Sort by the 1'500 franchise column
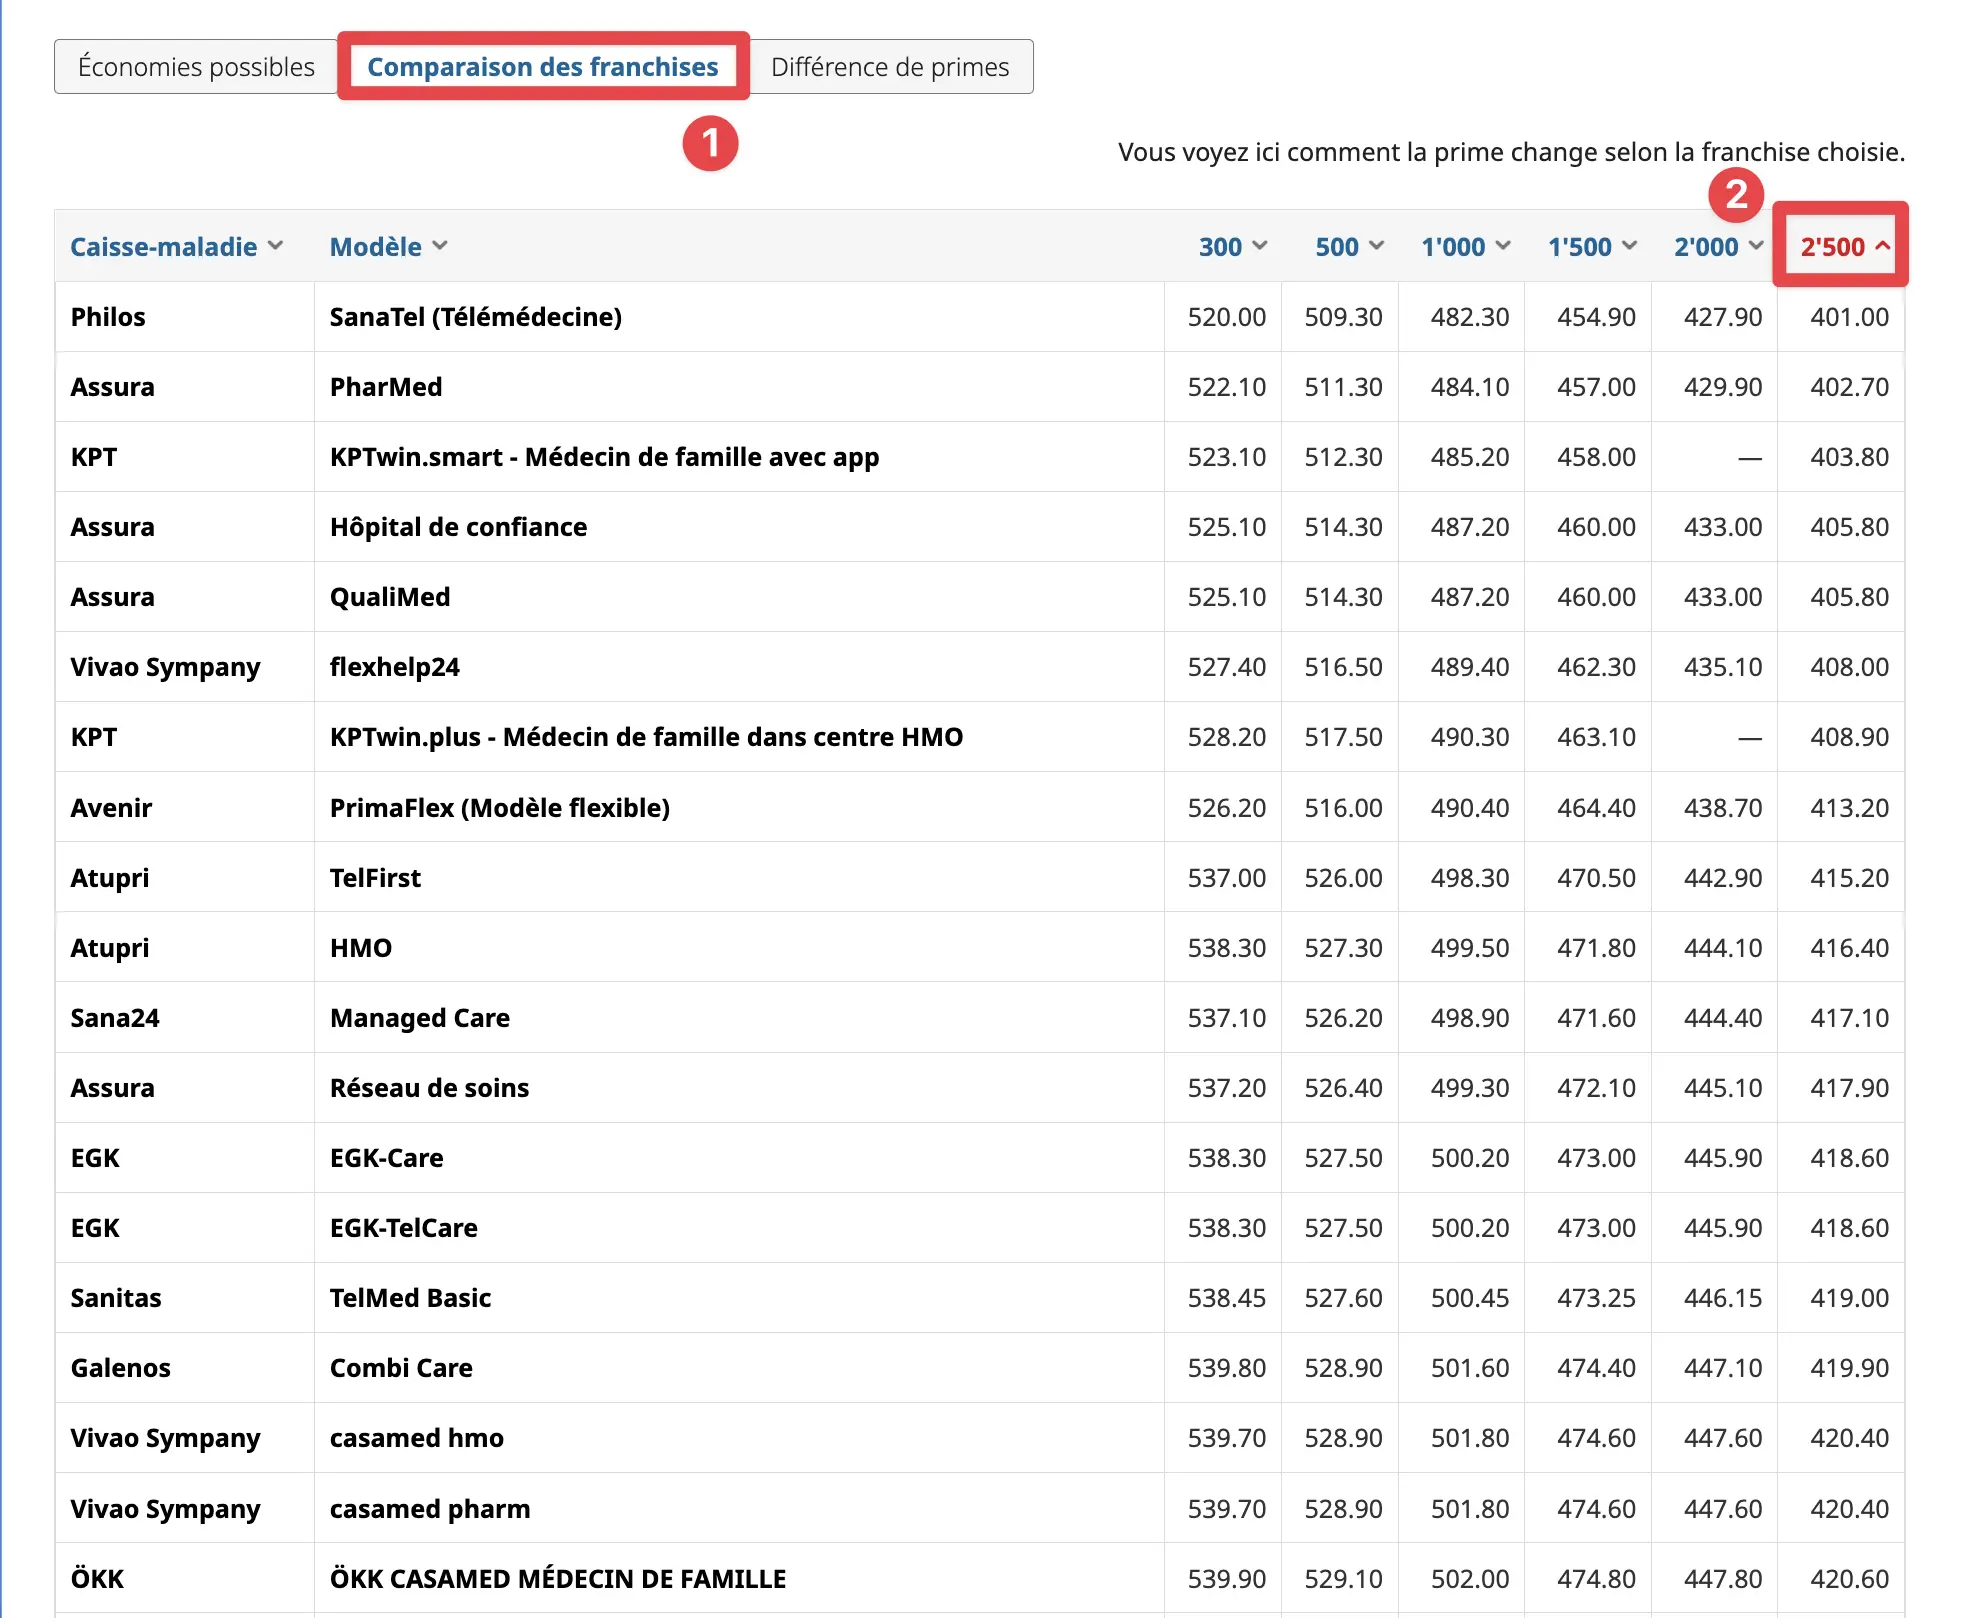The width and height of the screenshot is (1966, 1618). coord(1592,247)
